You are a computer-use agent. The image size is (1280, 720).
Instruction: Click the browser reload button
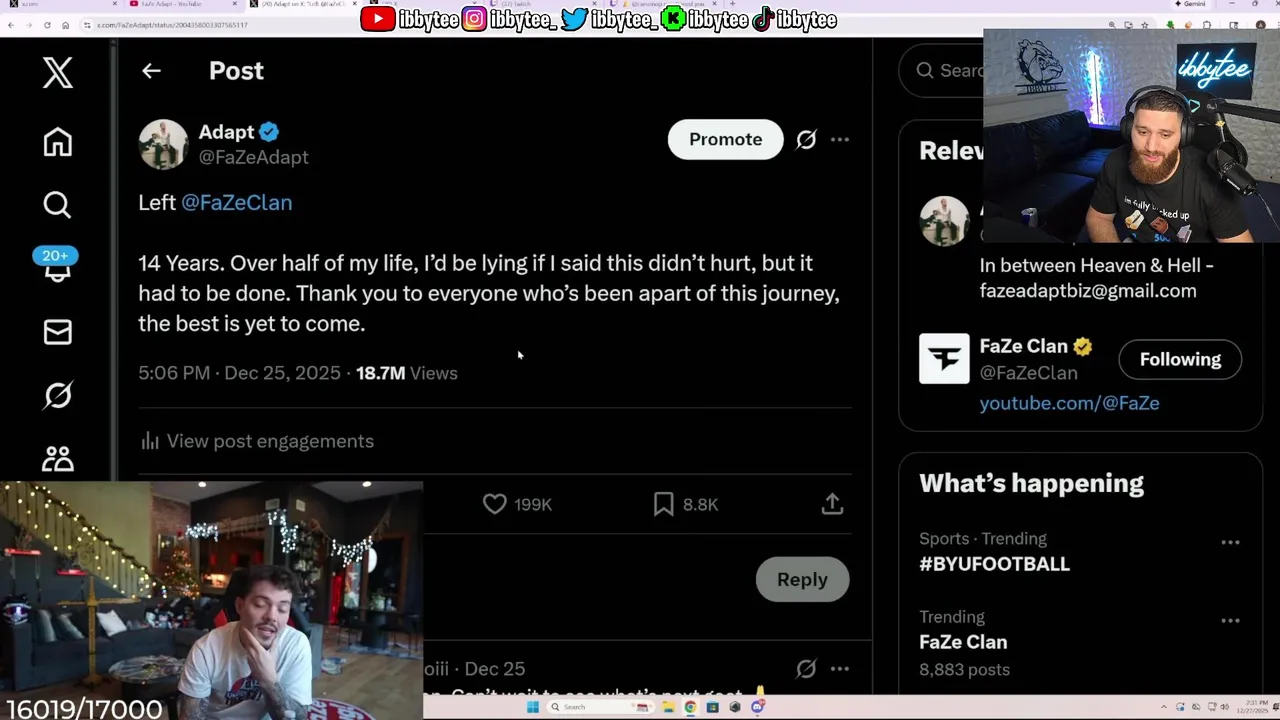(47, 25)
